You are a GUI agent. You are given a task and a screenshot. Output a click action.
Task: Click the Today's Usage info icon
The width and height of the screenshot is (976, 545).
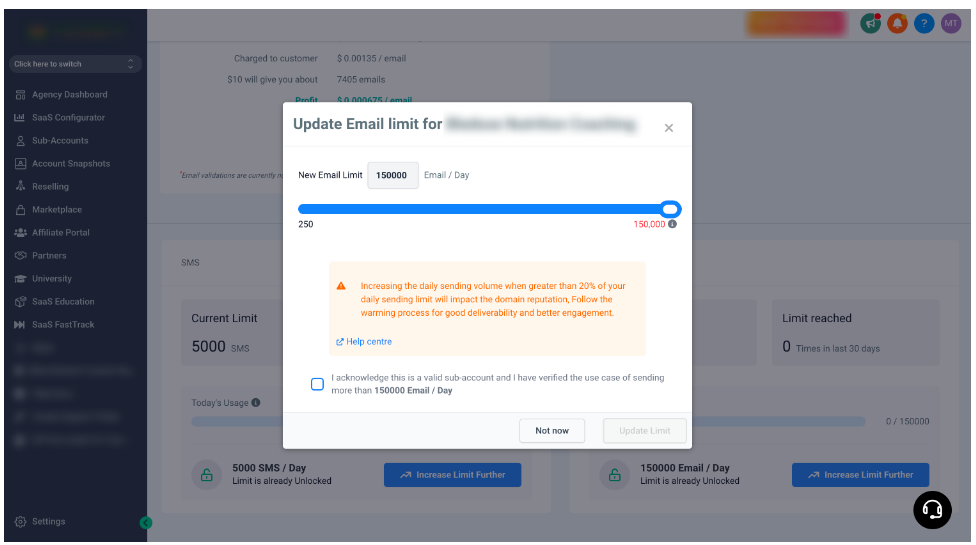pyautogui.click(x=256, y=403)
